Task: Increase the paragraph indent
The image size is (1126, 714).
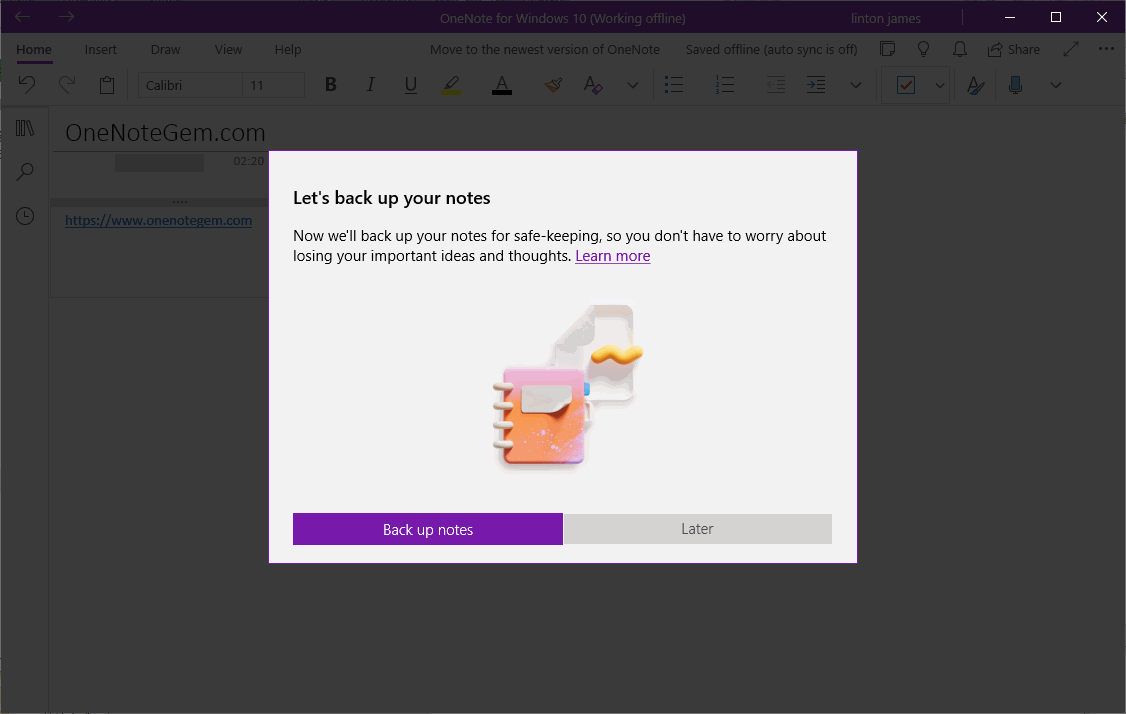Action: pyautogui.click(x=816, y=85)
